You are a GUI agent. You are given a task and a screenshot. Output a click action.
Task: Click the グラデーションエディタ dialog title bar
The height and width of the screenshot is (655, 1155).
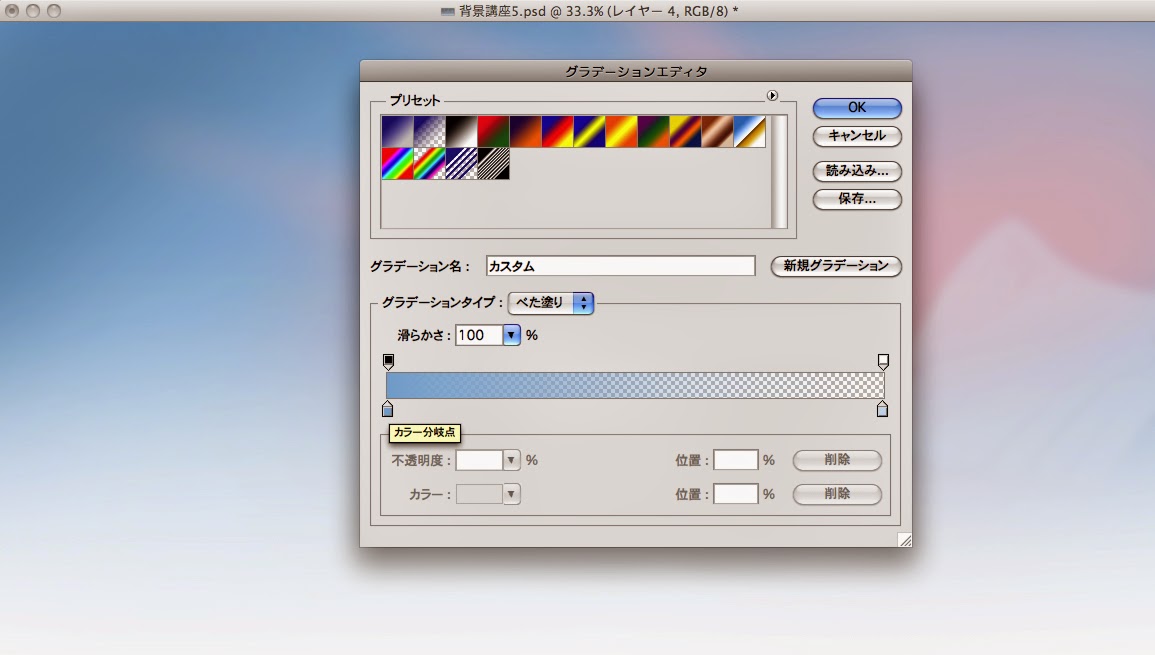(x=636, y=71)
